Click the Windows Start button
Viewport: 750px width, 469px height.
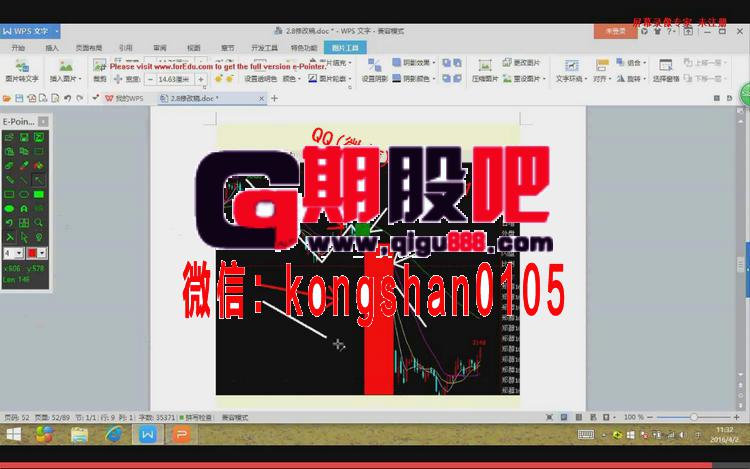tap(13, 435)
